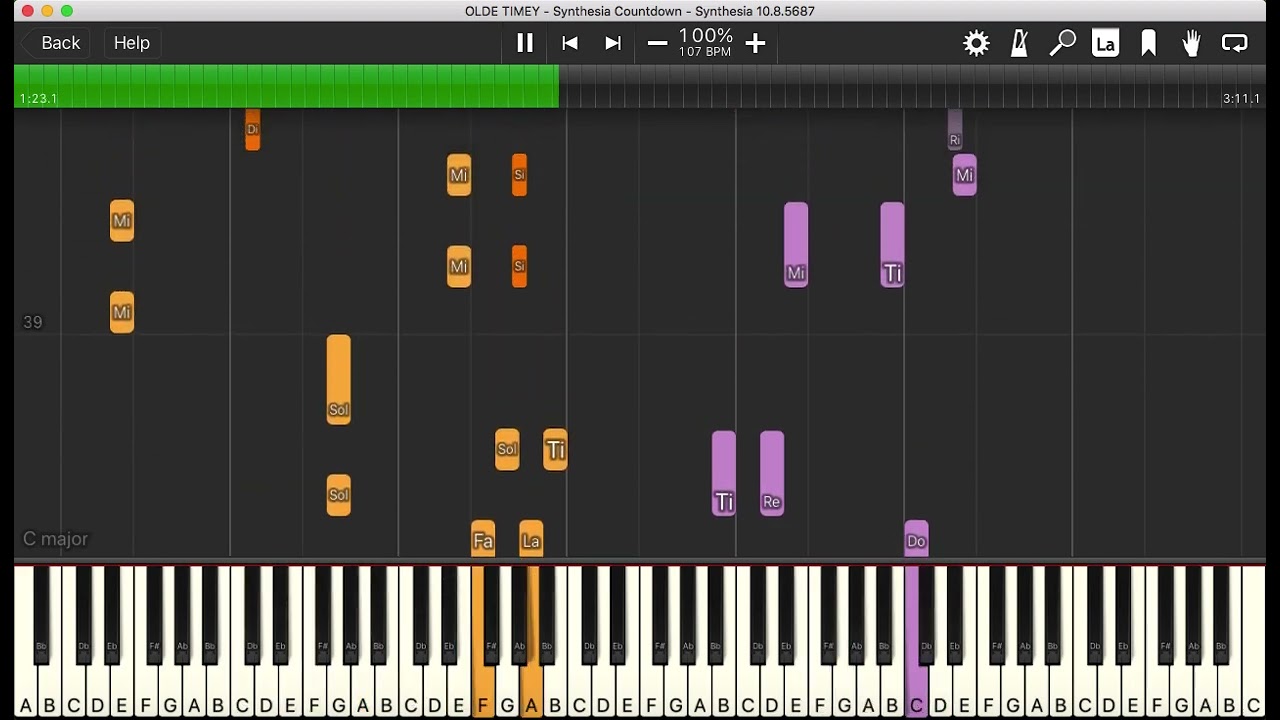Click the dark orange Di note
1280x720 pixels.
[x=253, y=129]
